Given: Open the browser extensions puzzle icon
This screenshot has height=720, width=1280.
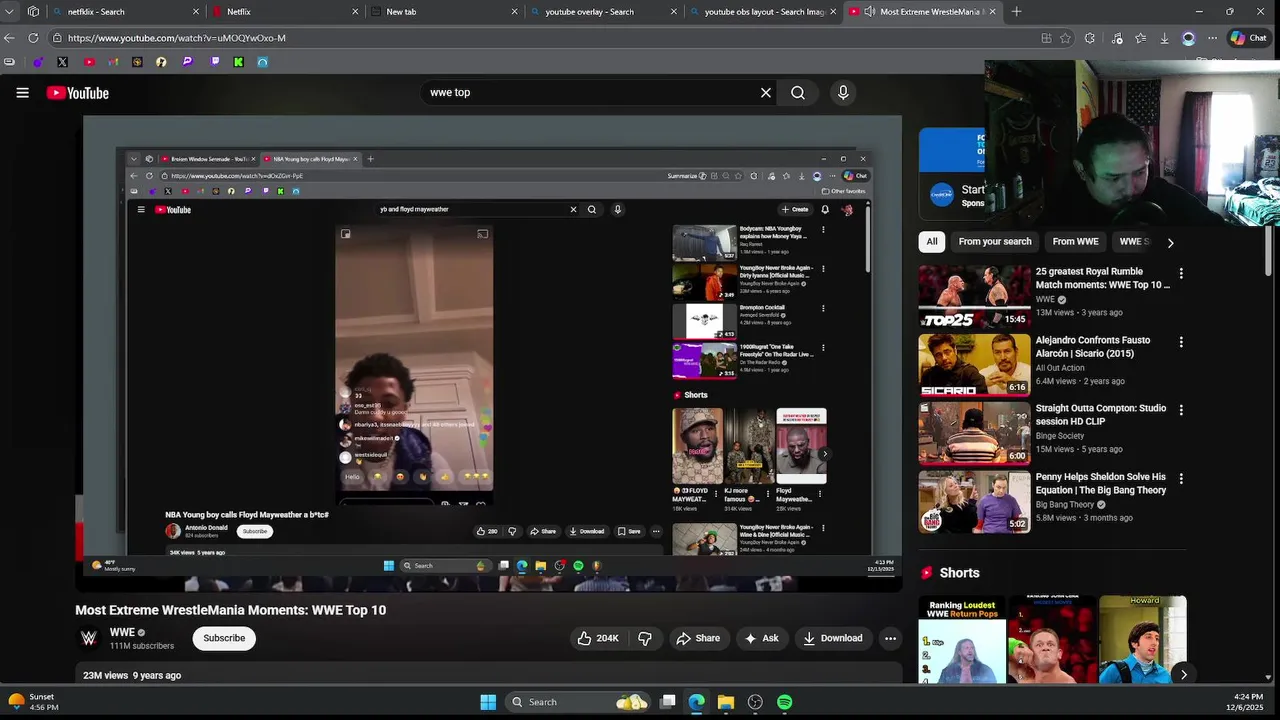Looking at the screenshot, I should [1090, 38].
